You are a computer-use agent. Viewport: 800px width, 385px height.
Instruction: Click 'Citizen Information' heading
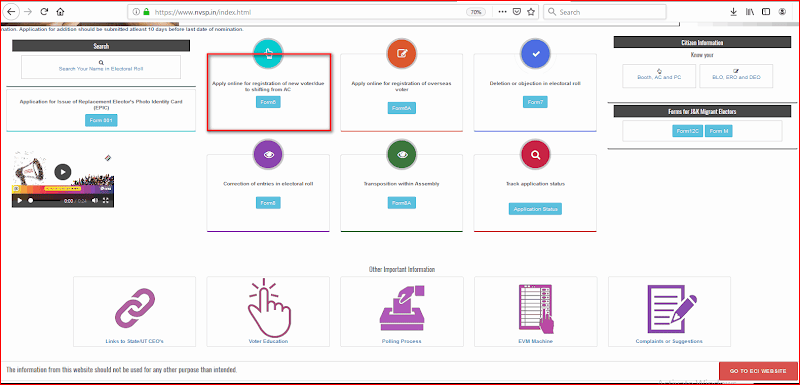tap(702, 42)
